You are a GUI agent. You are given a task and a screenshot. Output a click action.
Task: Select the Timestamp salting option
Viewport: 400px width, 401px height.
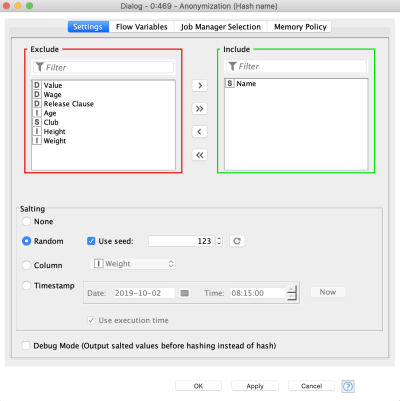pos(26,286)
